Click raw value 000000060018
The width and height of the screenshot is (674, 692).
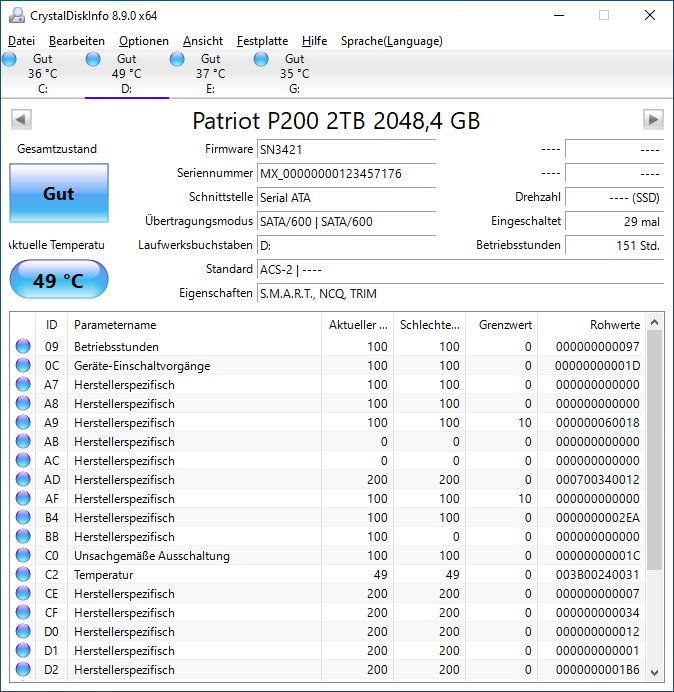(x=598, y=423)
